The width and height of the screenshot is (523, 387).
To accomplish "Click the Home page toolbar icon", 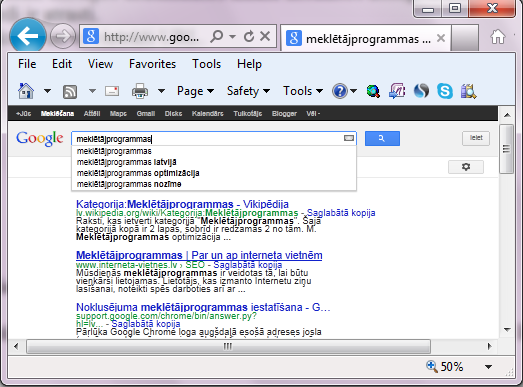I will click(26, 91).
